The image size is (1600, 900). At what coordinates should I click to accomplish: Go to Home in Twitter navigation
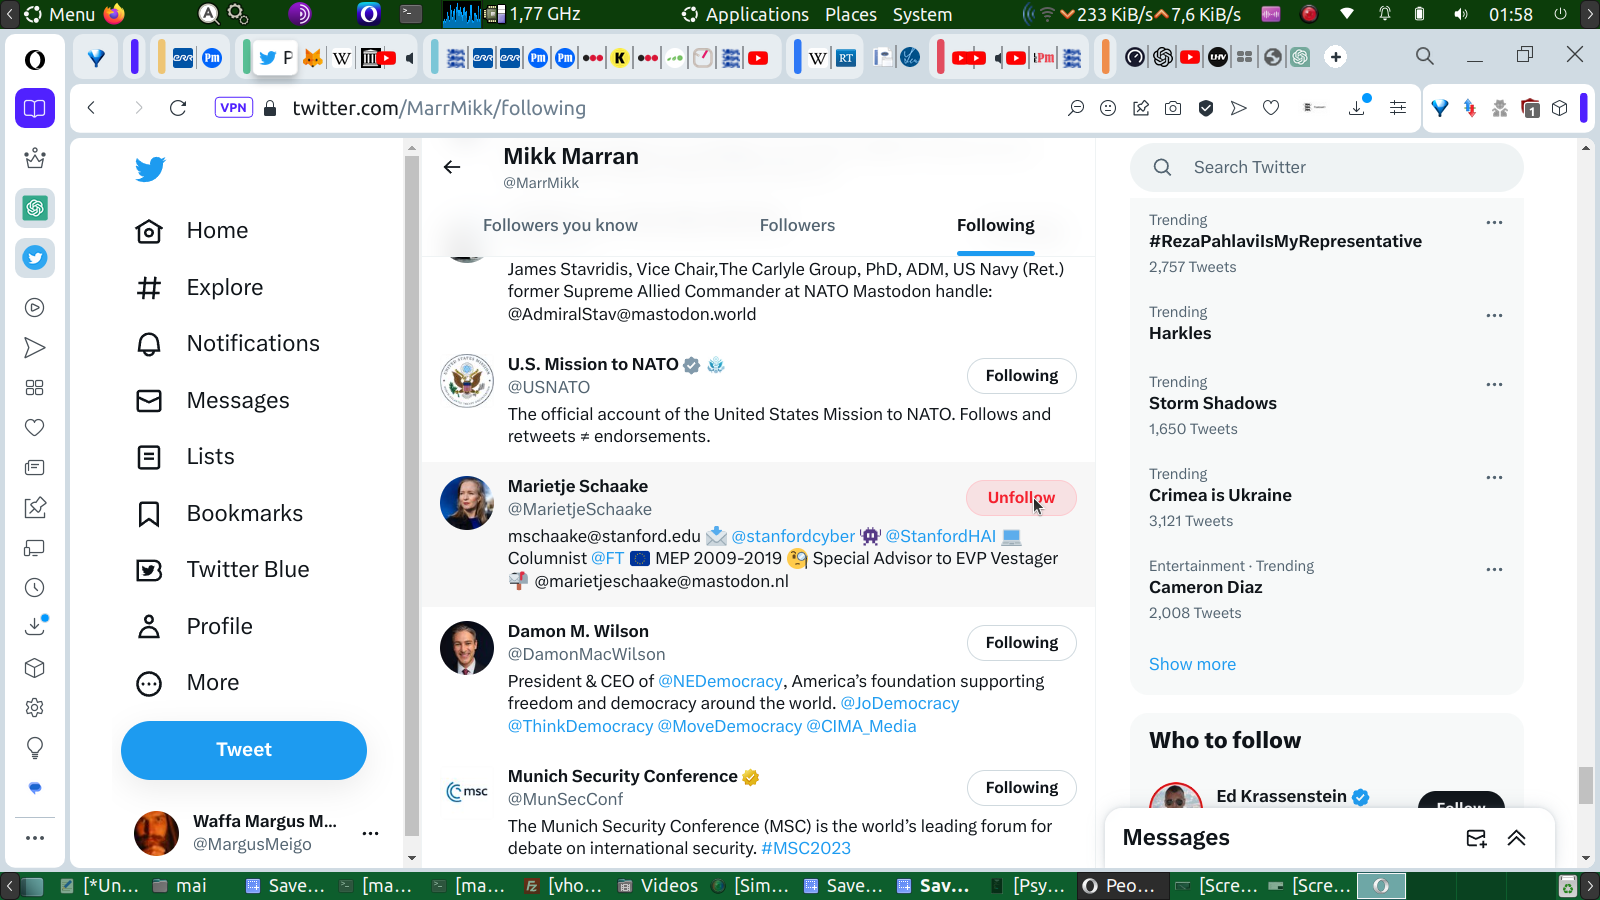pos(192,231)
